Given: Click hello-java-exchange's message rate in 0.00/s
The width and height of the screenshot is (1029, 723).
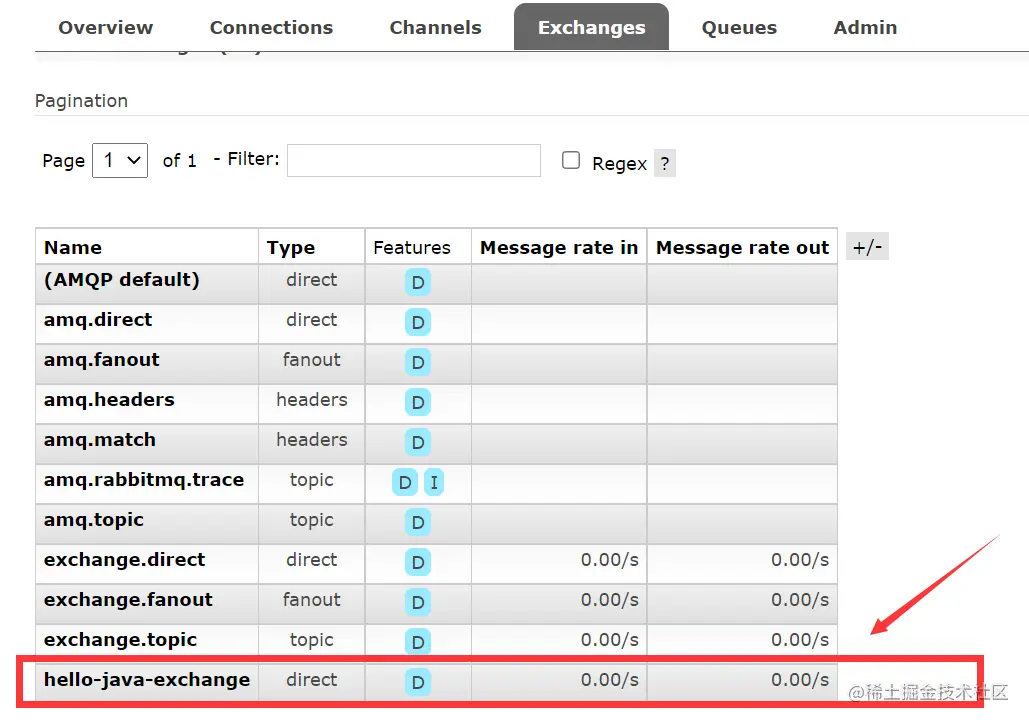Looking at the screenshot, I should click(x=610, y=680).
